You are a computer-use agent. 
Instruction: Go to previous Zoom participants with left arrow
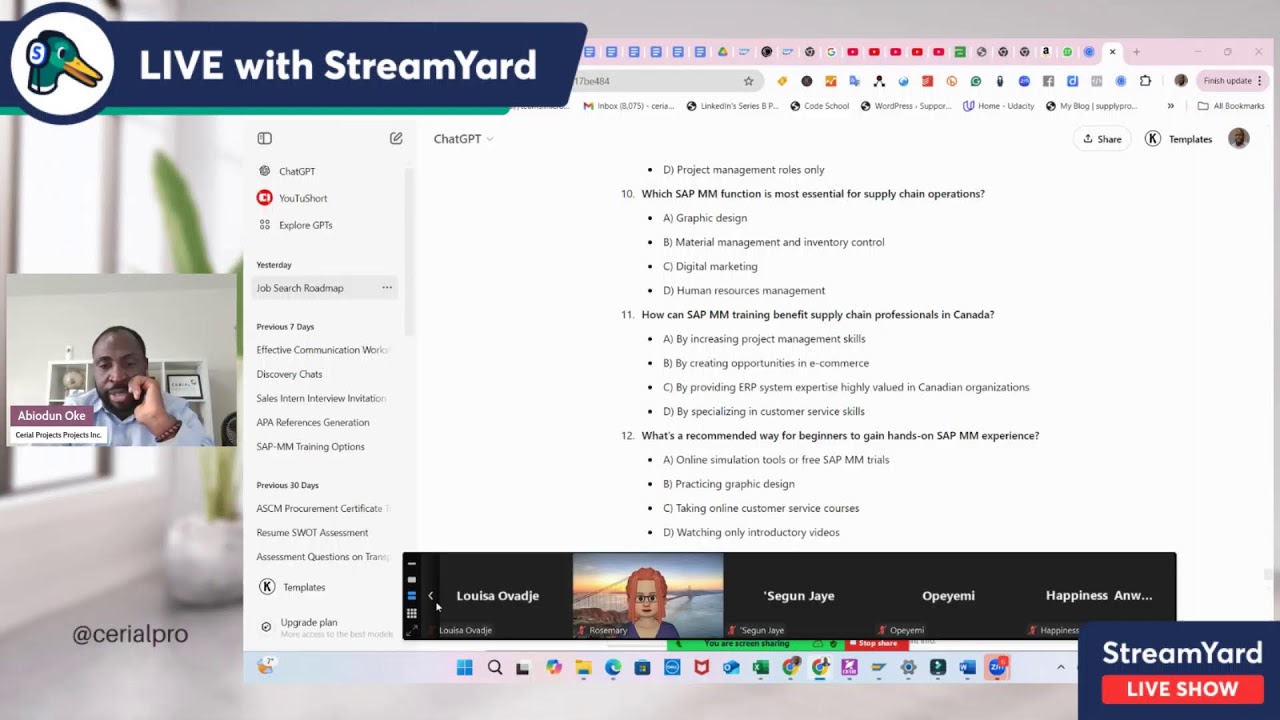(431, 596)
